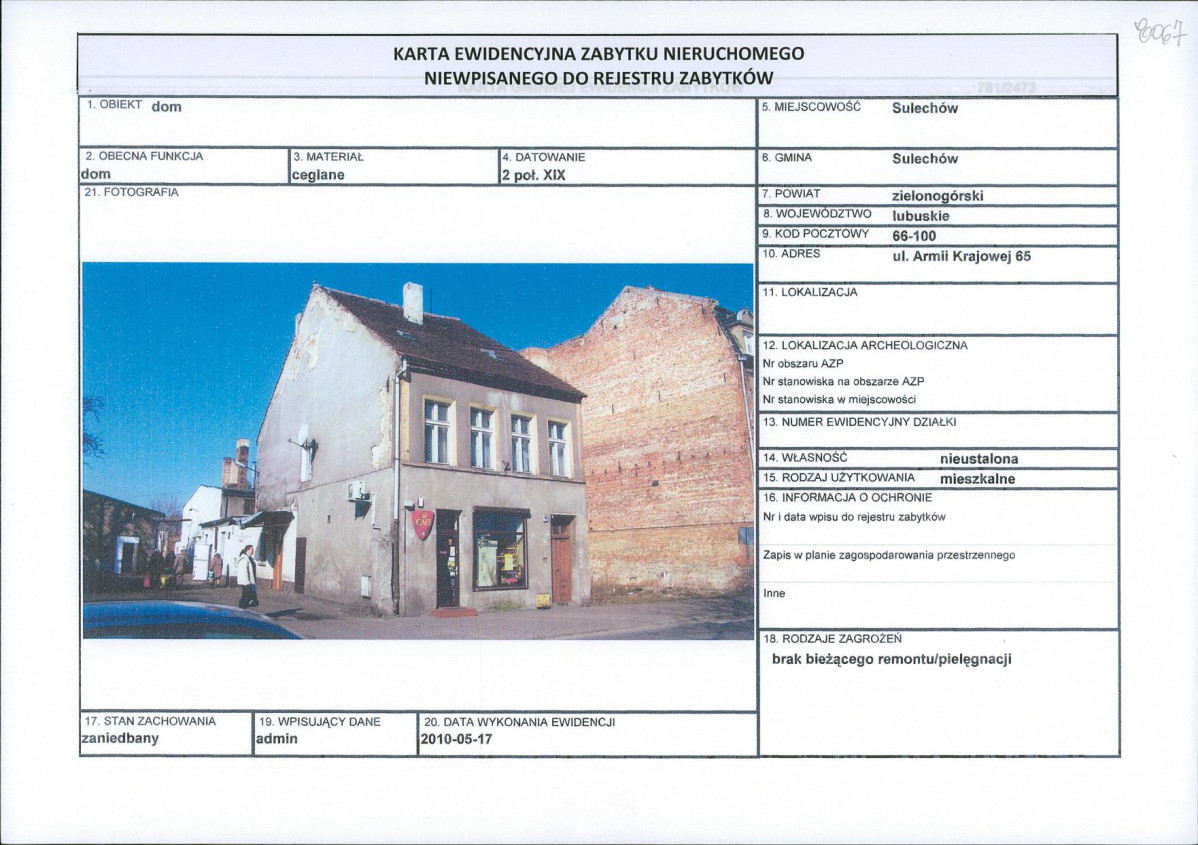
Task: Click the MIEJSCOWOŚĆ value "Sulechów"
Action: point(924,108)
